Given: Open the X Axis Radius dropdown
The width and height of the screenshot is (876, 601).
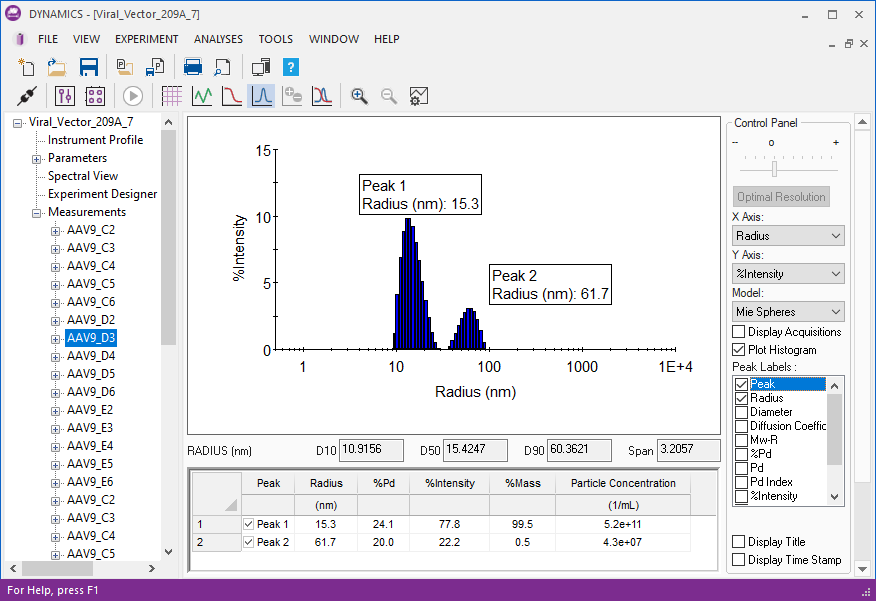Looking at the screenshot, I should (x=788, y=236).
